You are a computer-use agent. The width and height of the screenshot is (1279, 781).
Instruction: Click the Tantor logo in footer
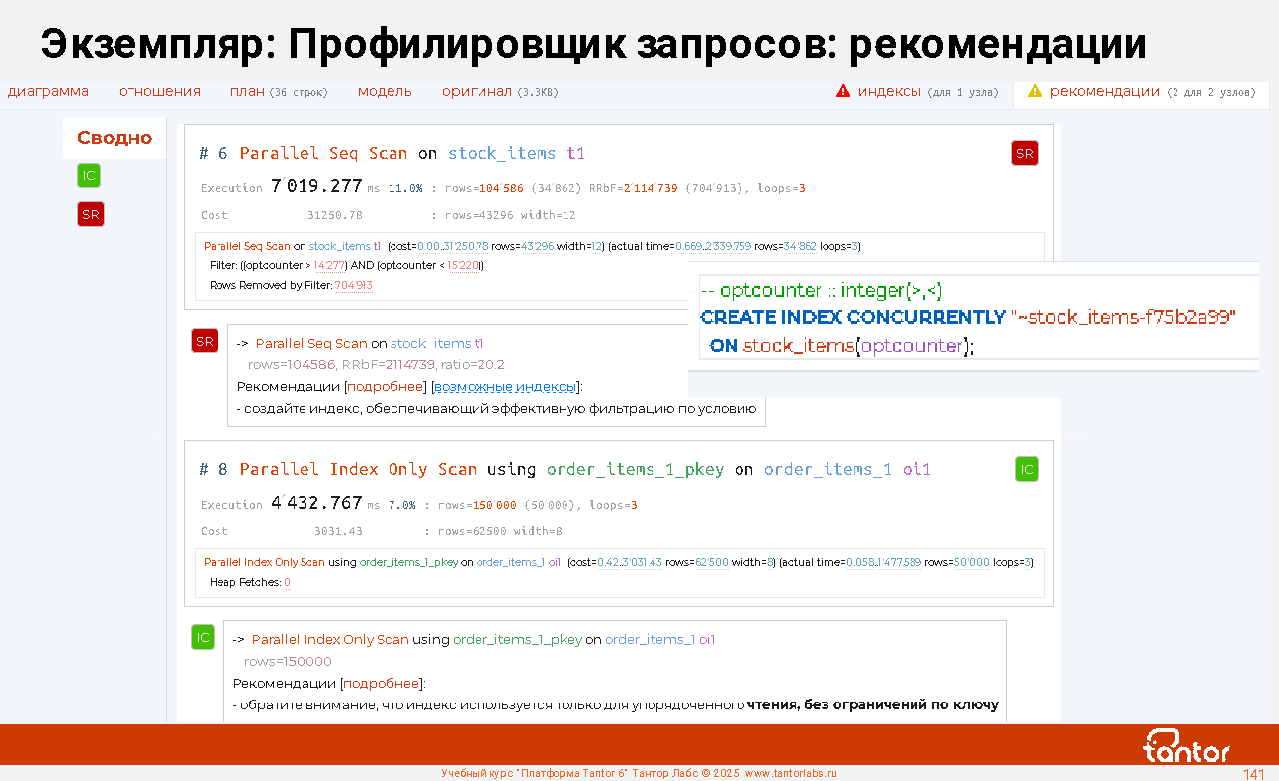coord(1186,746)
